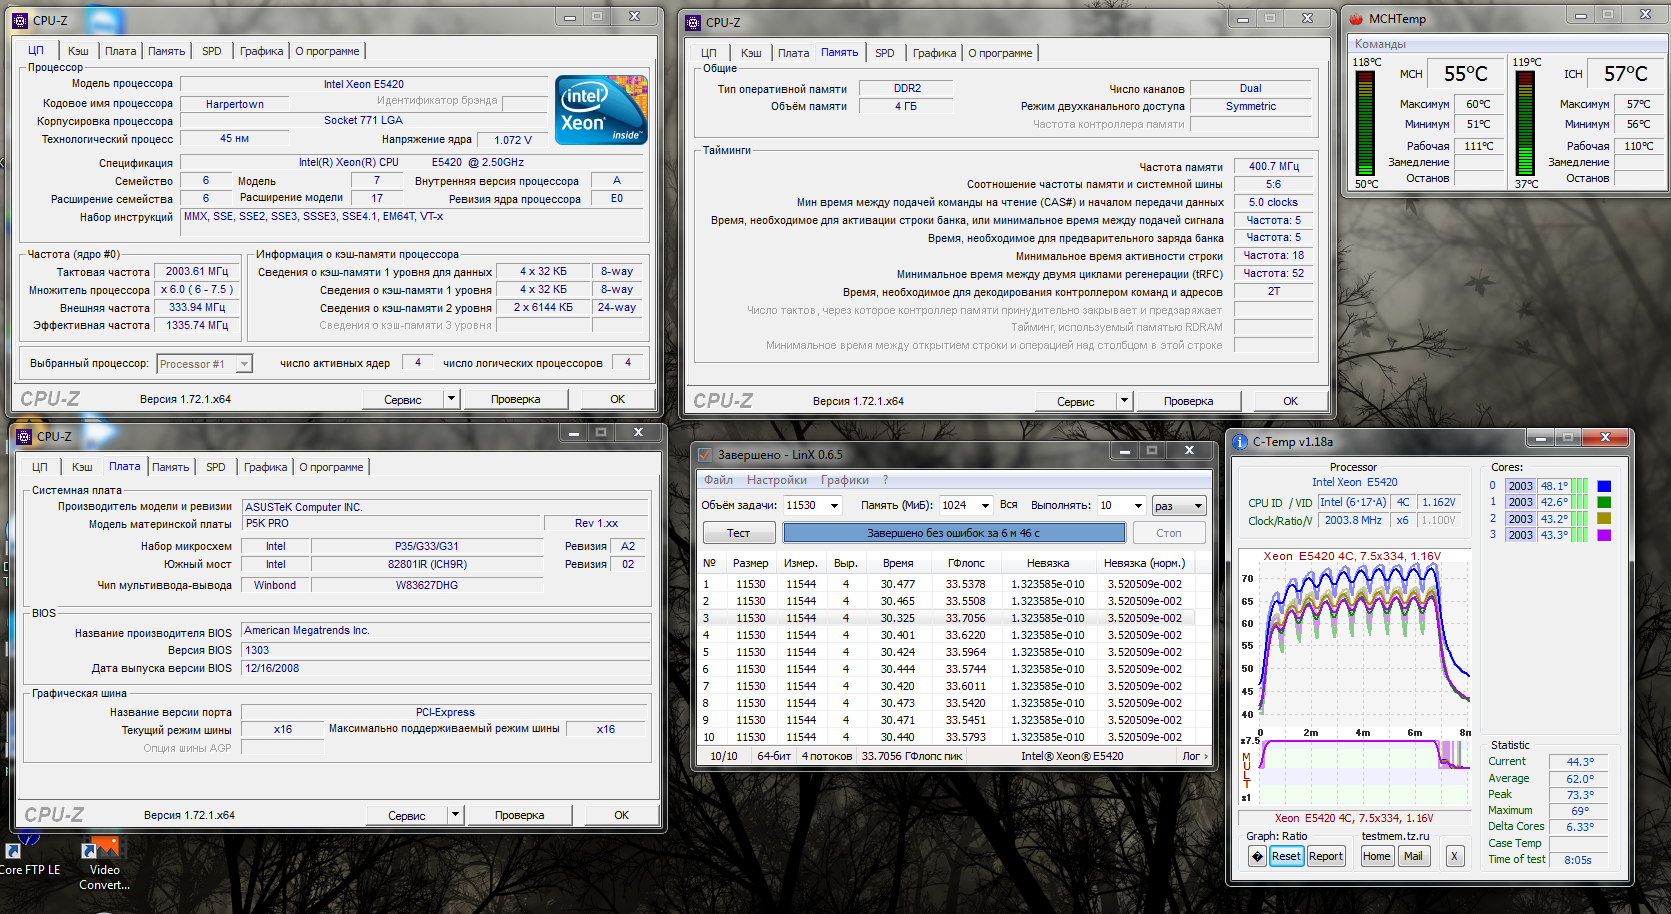This screenshot has width=1671, height=914.
Task: Click the olive color swatch for core 2
Action: coord(1604,519)
